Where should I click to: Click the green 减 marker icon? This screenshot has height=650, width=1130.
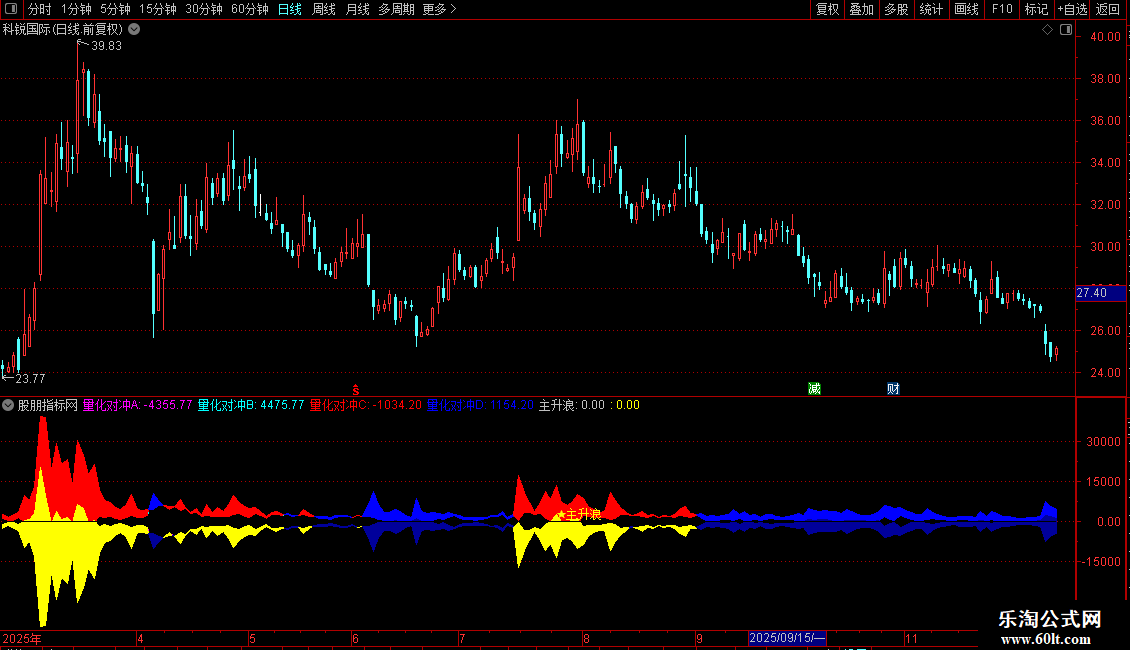point(814,389)
